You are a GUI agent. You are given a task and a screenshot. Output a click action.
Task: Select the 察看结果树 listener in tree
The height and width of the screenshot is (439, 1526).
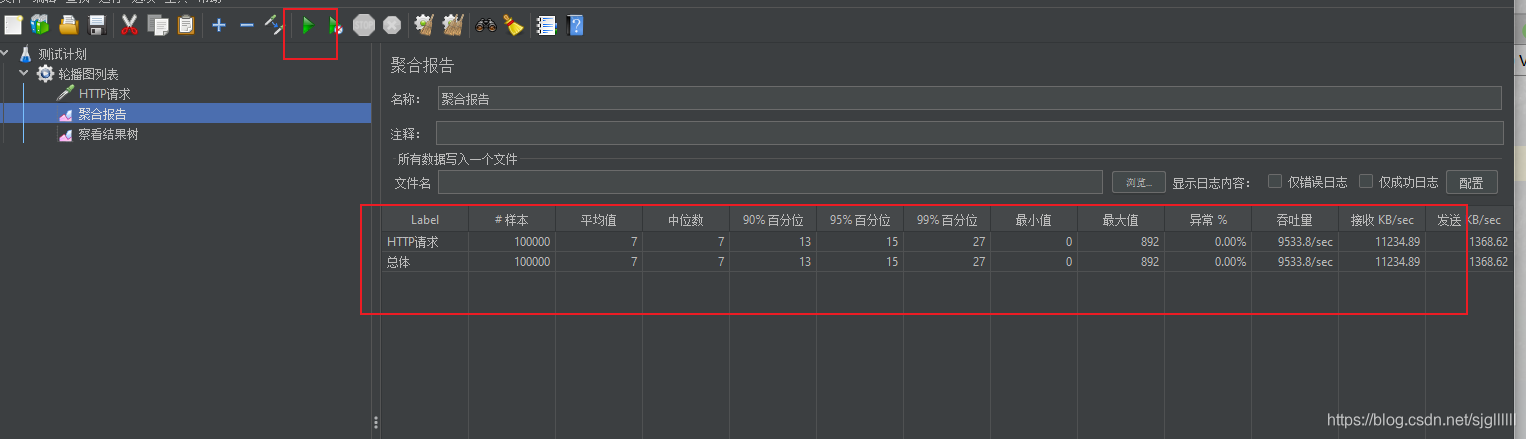pyautogui.click(x=108, y=134)
